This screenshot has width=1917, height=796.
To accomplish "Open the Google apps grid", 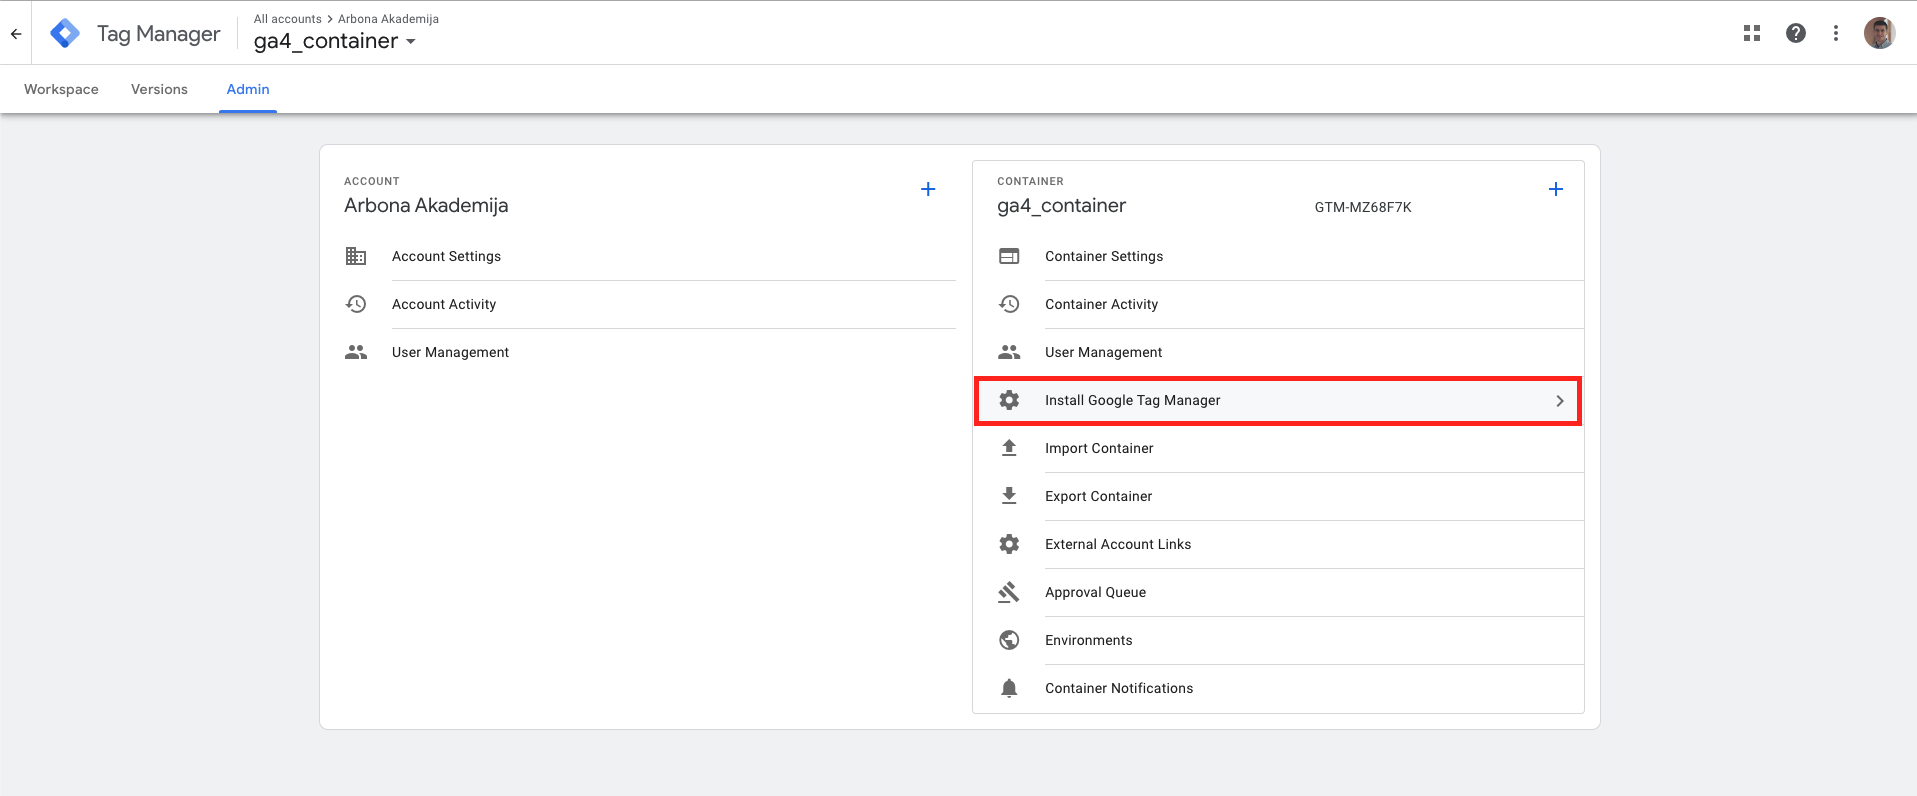I will [x=1752, y=33].
